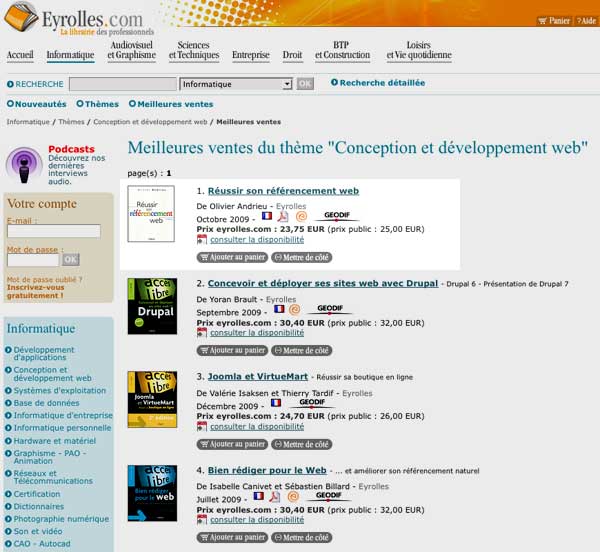Click GEODIF logo on Joomla et VirtueMart
Viewport: 600px width, 552px height.
(x=312, y=402)
